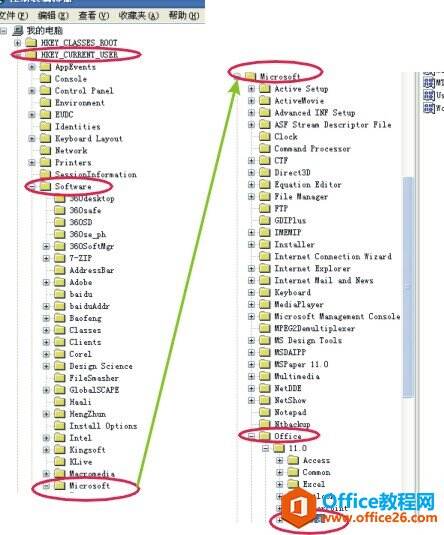Click the FTP folder icon
The width and height of the screenshot is (444, 535).
tap(265, 208)
